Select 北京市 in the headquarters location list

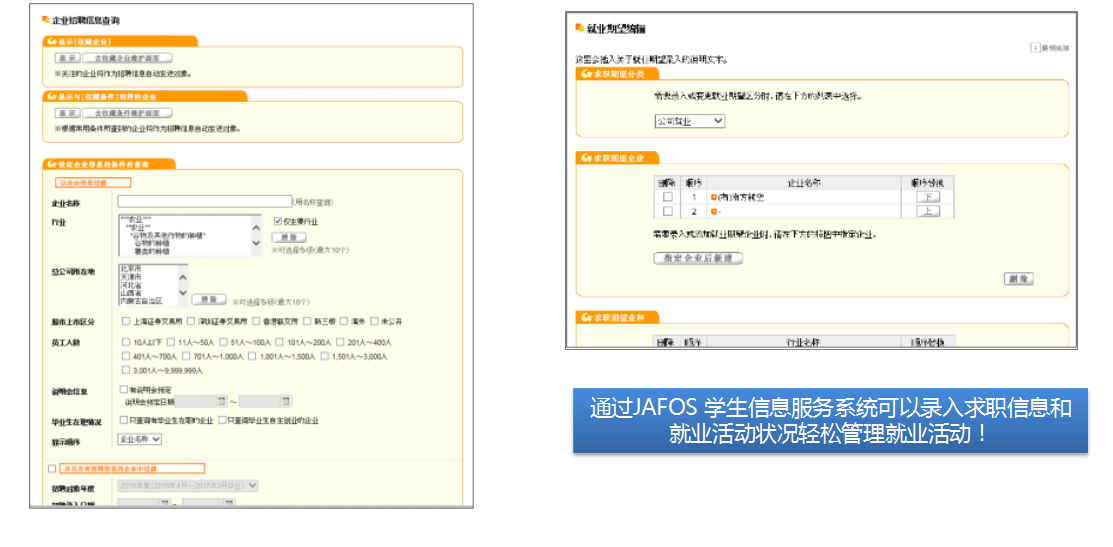click(x=132, y=268)
